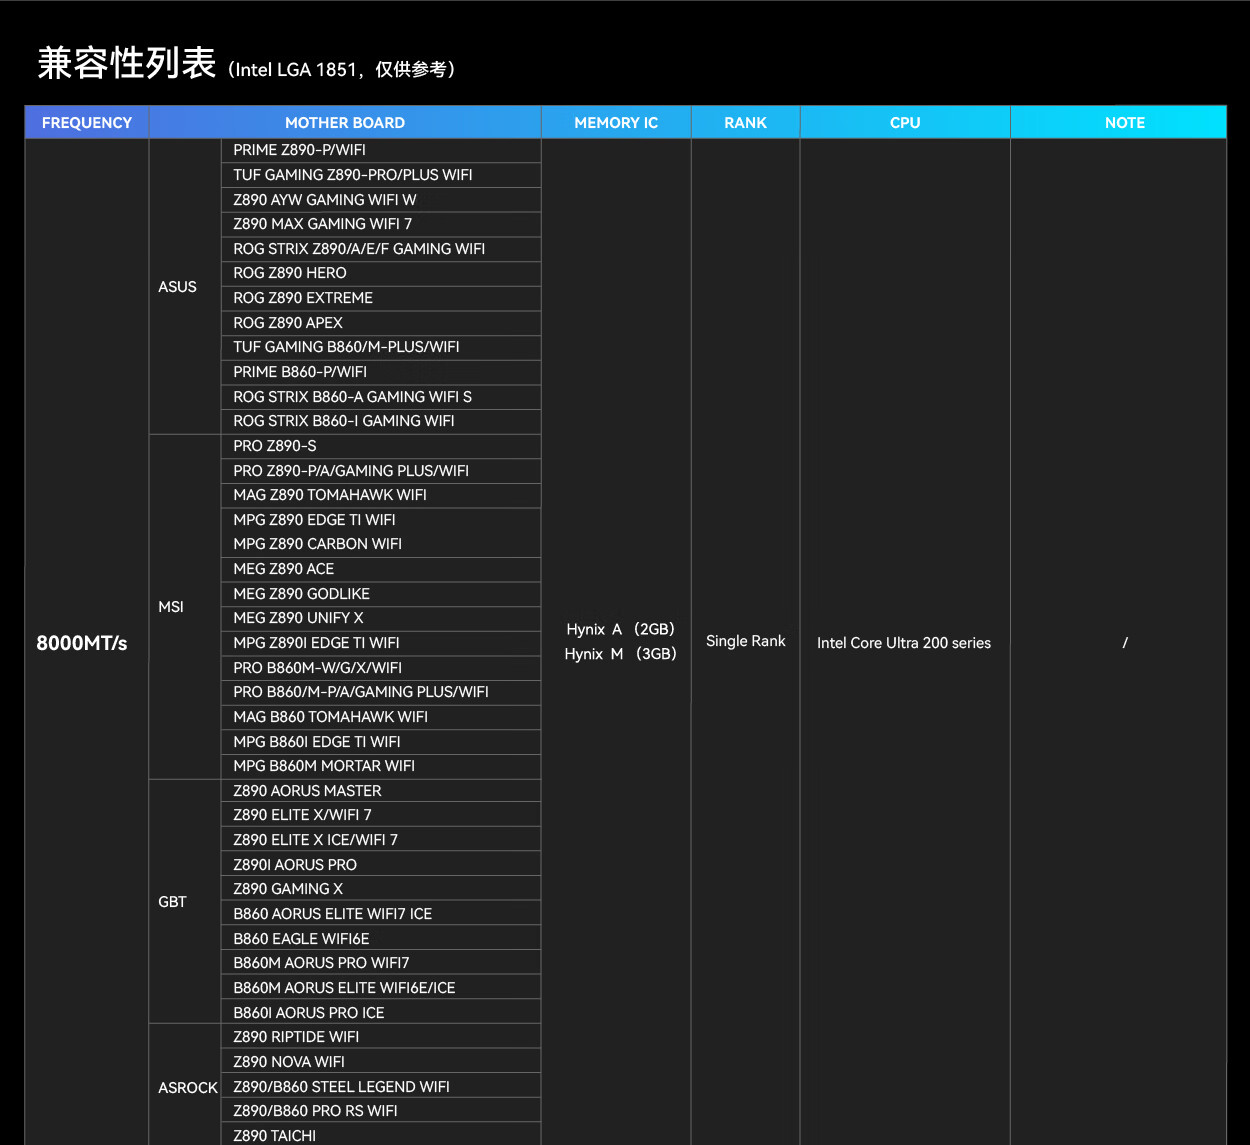
Task: Select Z890 ELITE X ICE/WIFI 7 row
Action: (381, 840)
